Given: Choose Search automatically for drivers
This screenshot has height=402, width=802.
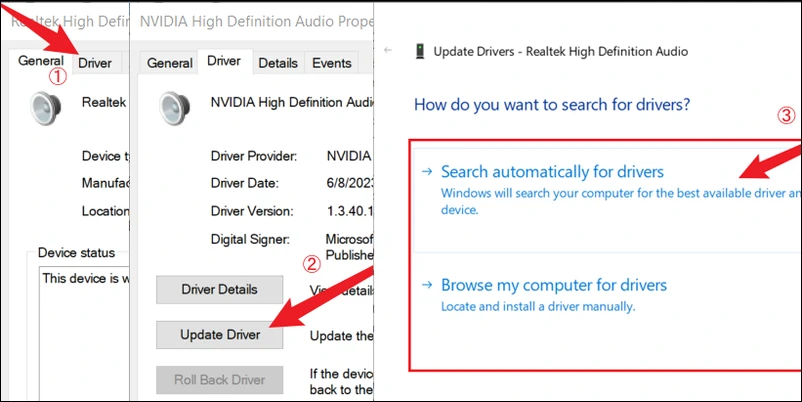Looking at the screenshot, I should (x=552, y=172).
